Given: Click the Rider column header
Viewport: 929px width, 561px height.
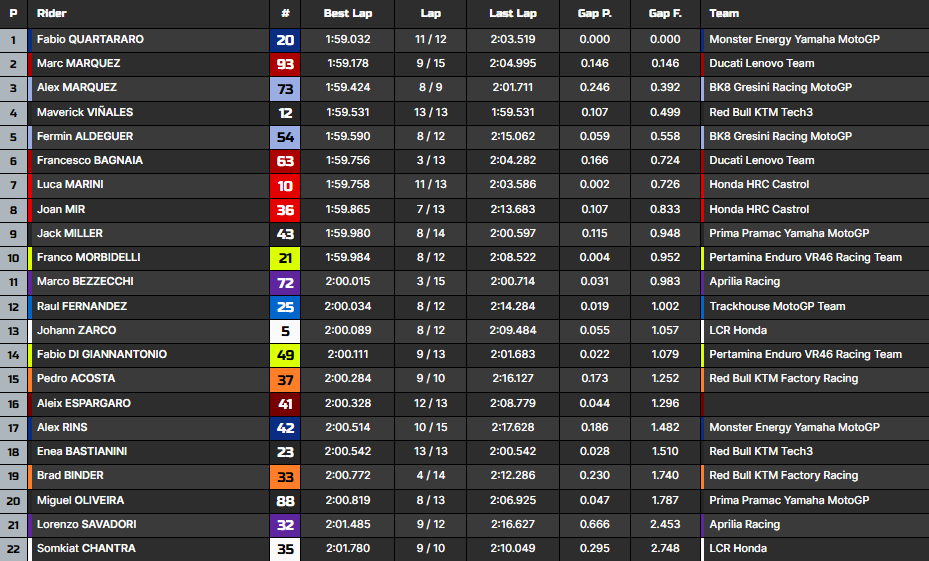Looking at the screenshot, I should (52, 14).
